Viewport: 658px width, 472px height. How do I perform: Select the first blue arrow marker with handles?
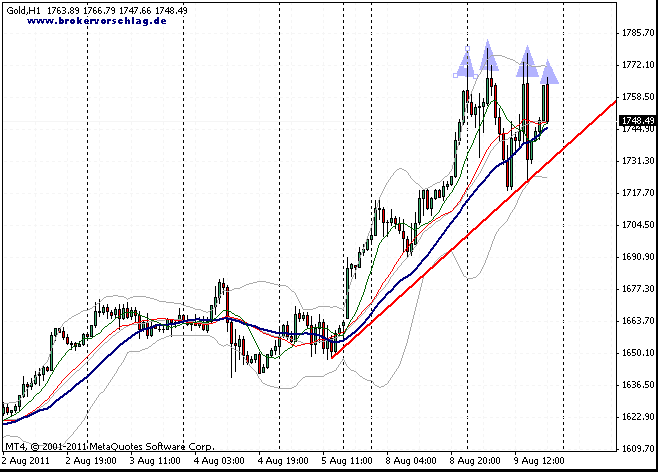(x=467, y=63)
